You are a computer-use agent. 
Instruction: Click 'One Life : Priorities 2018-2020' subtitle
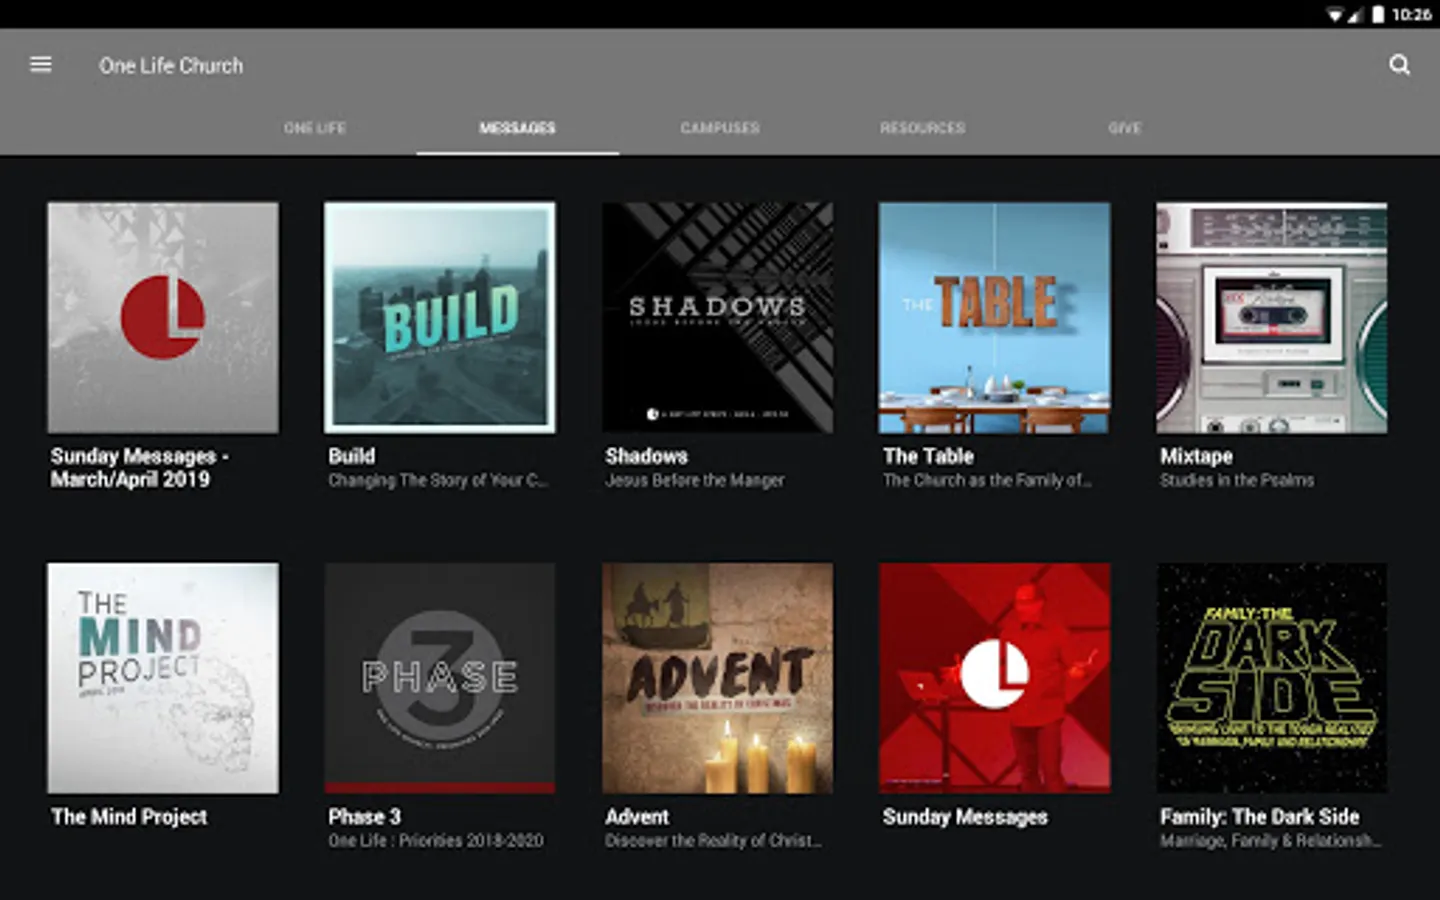click(x=436, y=841)
